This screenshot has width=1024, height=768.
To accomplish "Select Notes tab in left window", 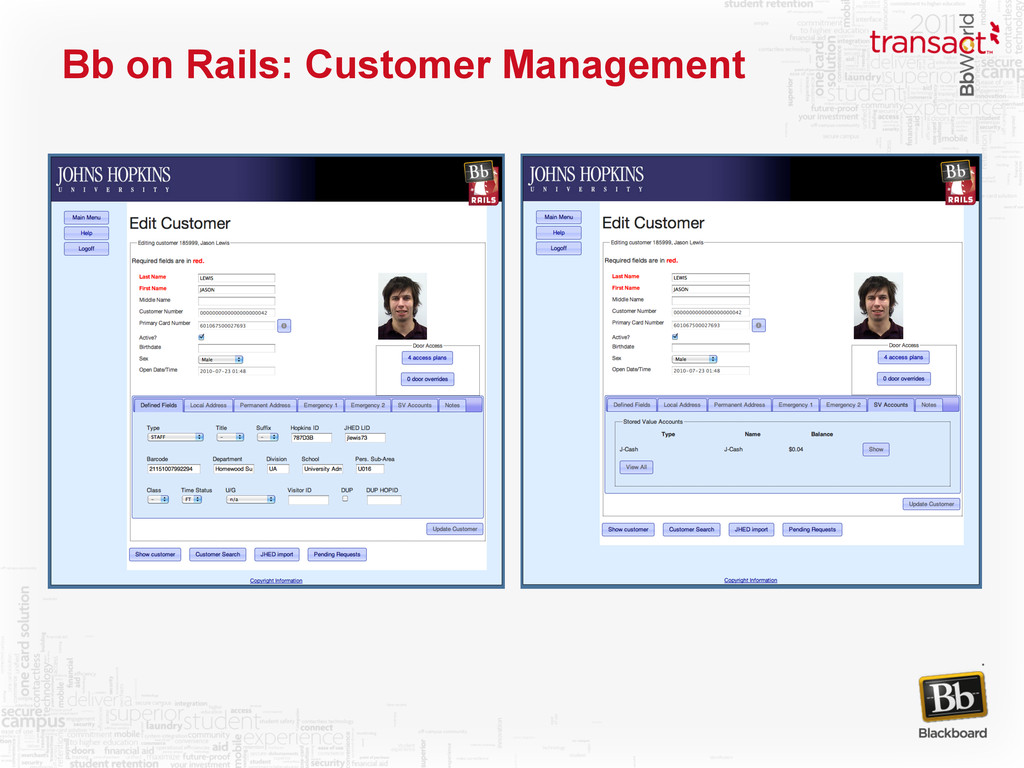I will [453, 406].
